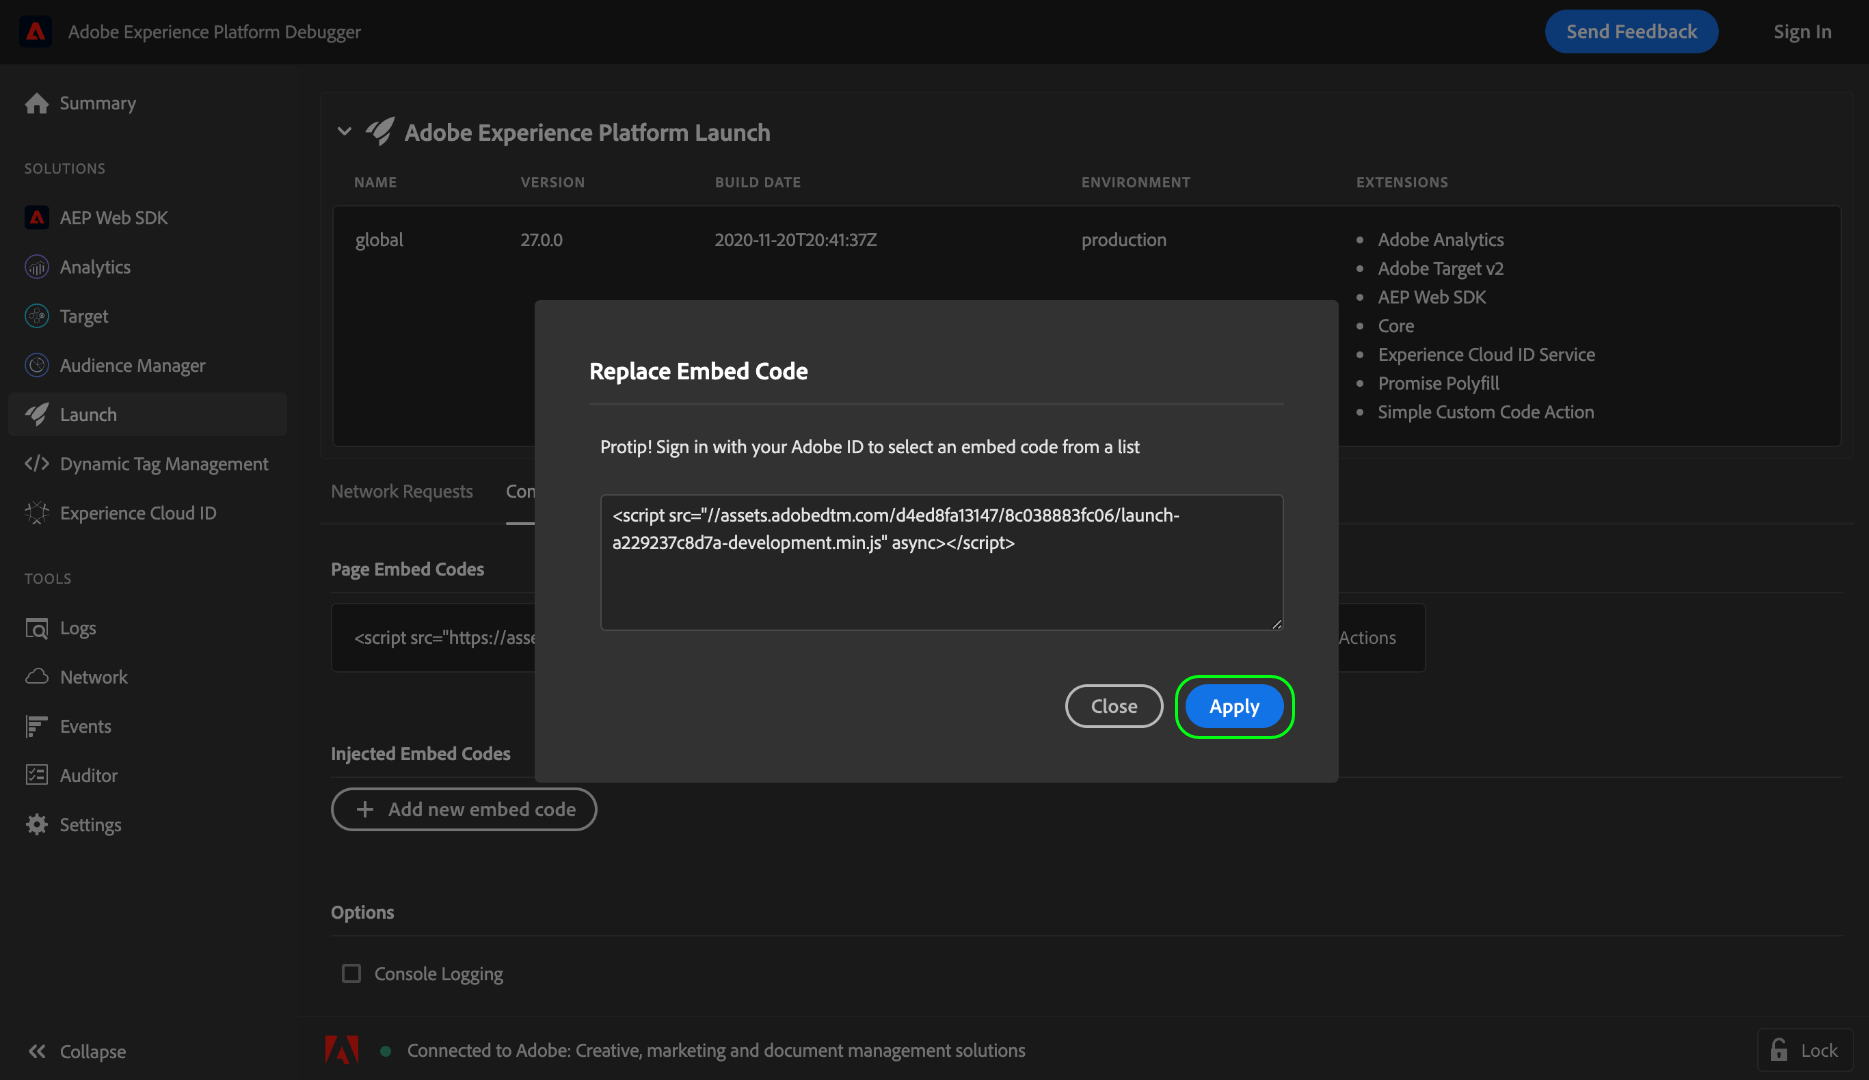Select the AEP Web SDK icon

(x=37, y=217)
